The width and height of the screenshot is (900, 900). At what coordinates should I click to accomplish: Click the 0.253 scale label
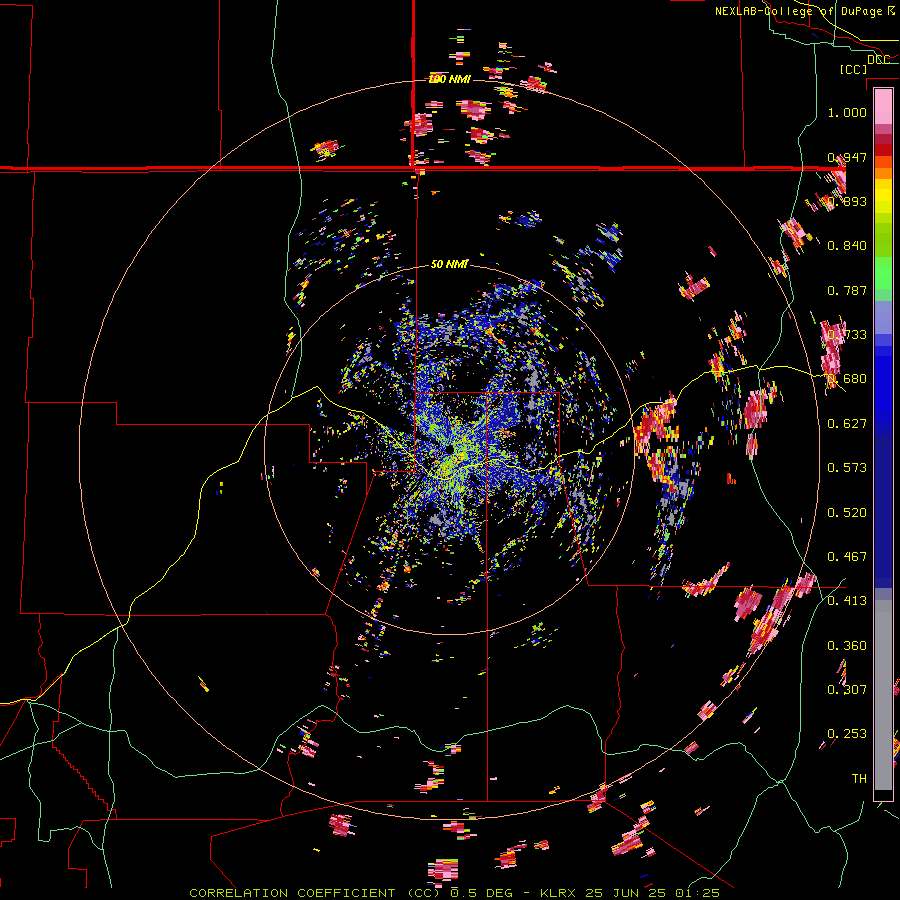click(x=847, y=734)
